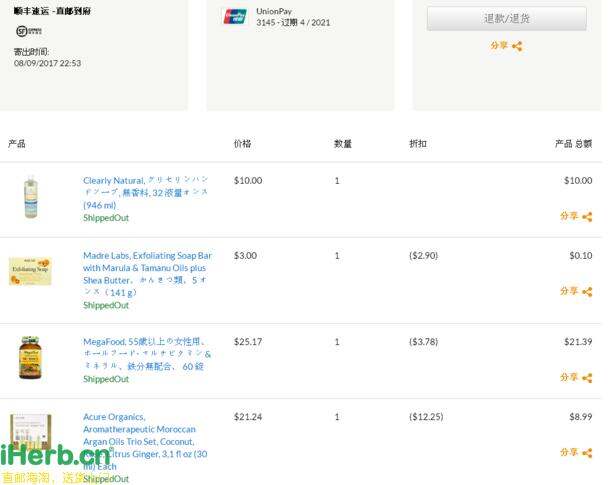Select the ($2.90) discount value

423,256
